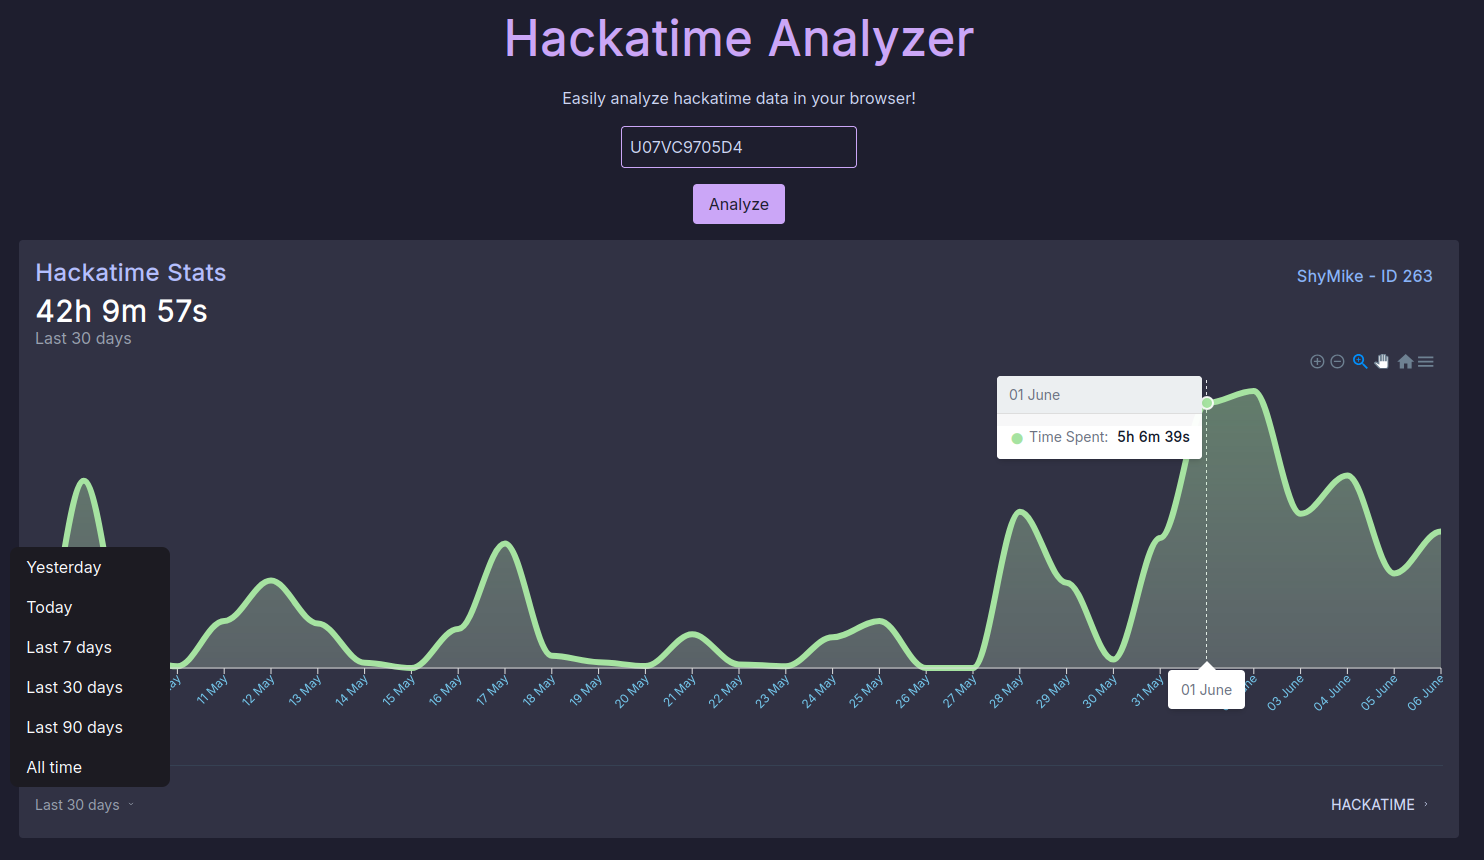Select Today from range menu

(x=90, y=607)
